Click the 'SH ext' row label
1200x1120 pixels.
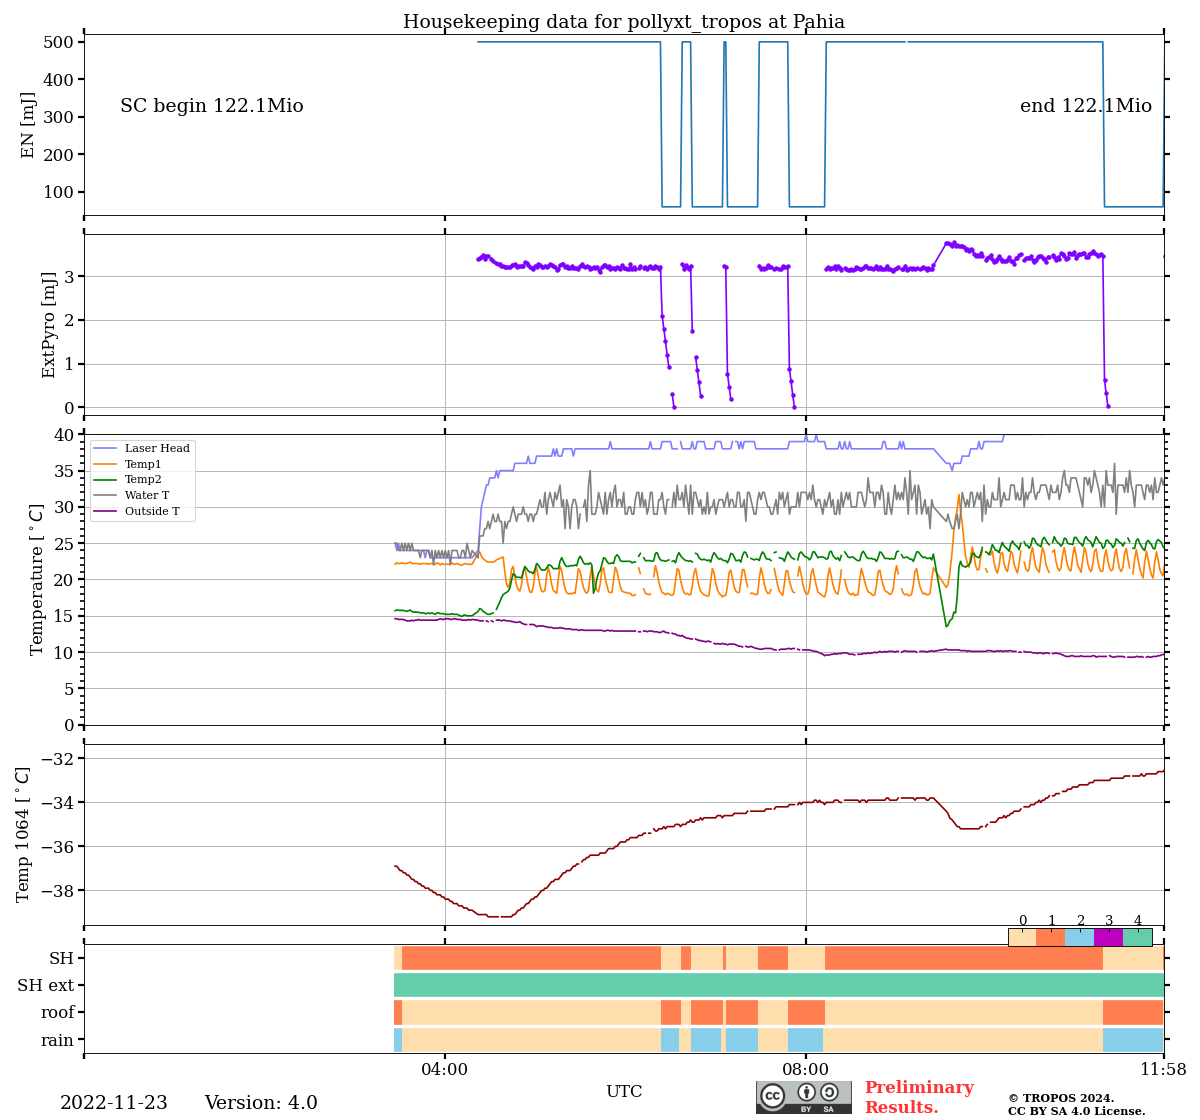click(x=46, y=985)
